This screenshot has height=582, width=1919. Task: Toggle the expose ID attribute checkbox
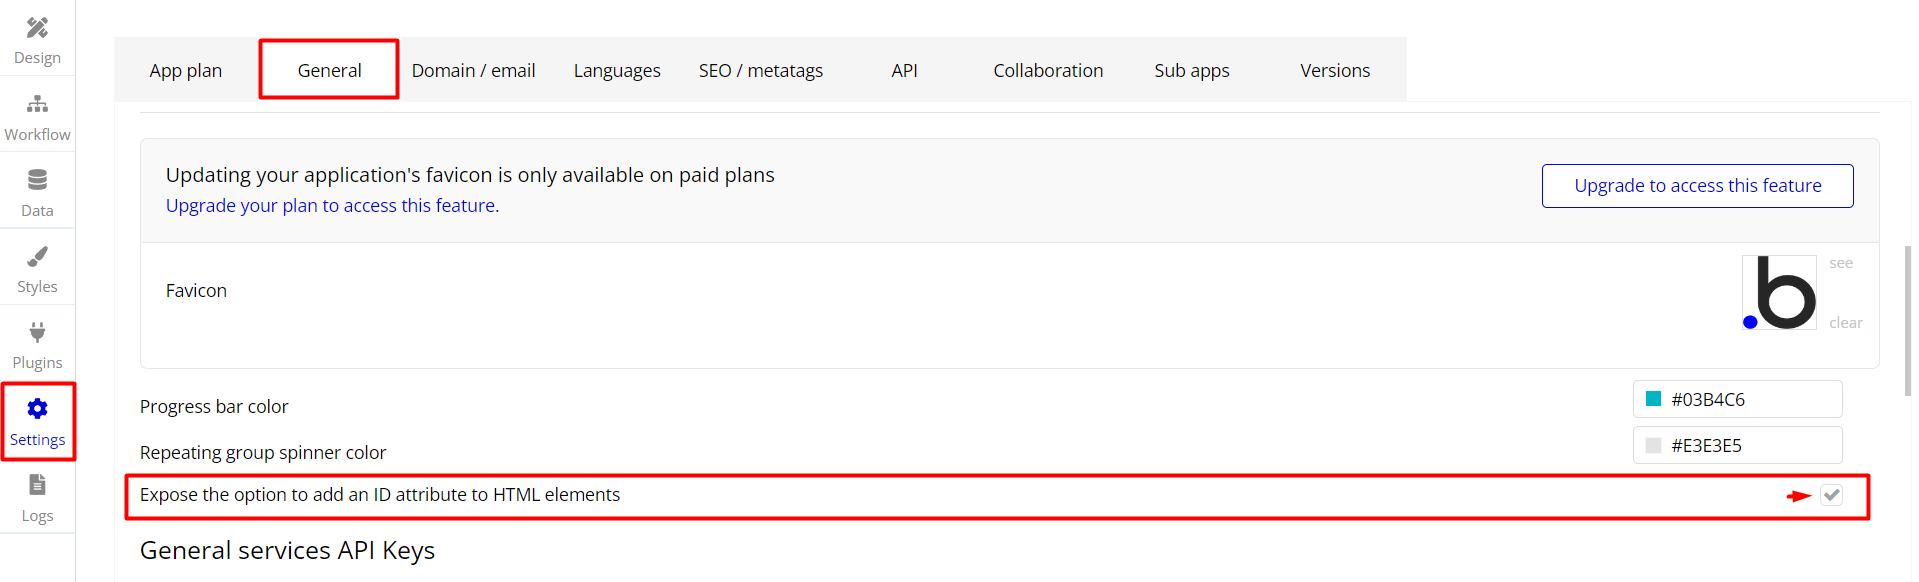tap(1831, 495)
